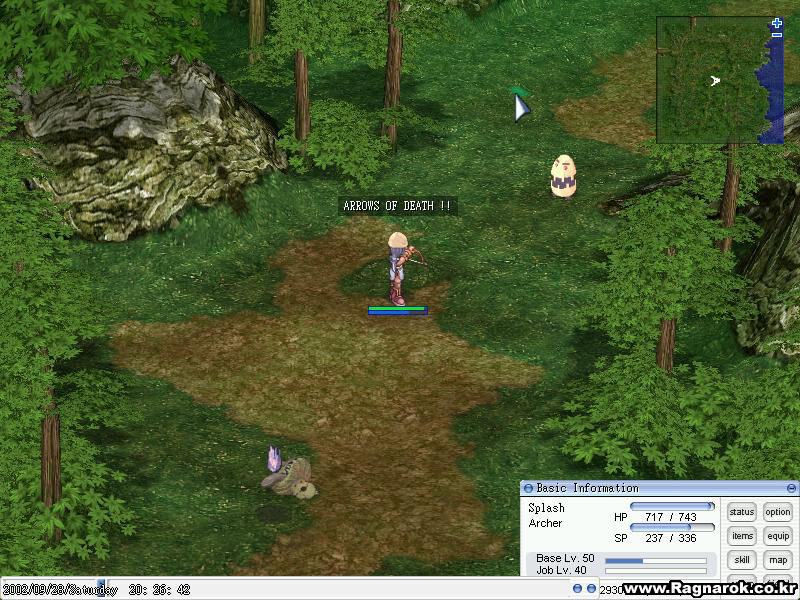This screenshot has width=800, height=600.
Task: Click the "Basic Information" window title
Action: 587,488
